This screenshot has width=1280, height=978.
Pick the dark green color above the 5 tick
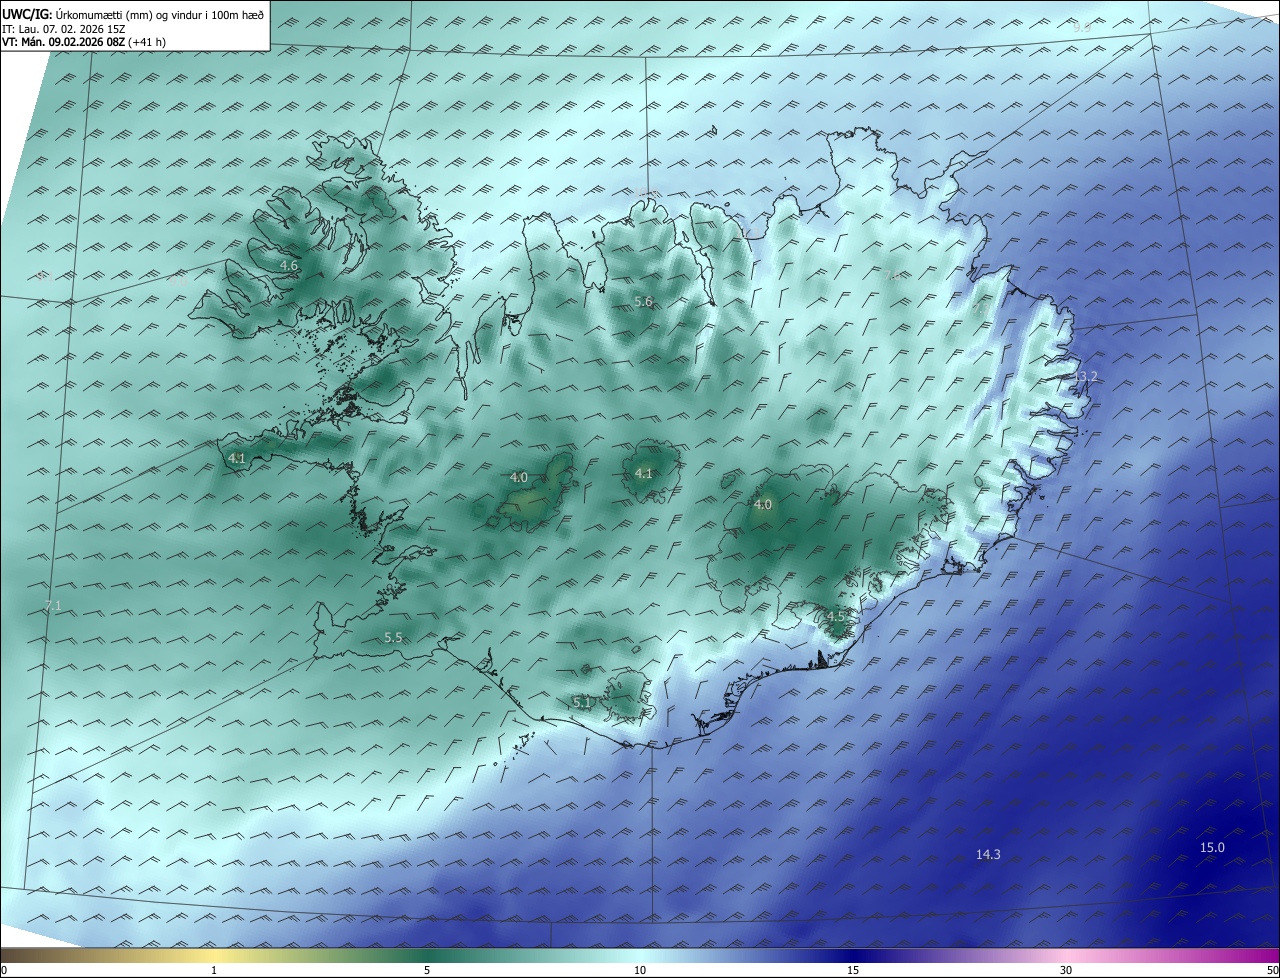(x=427, y=955)
